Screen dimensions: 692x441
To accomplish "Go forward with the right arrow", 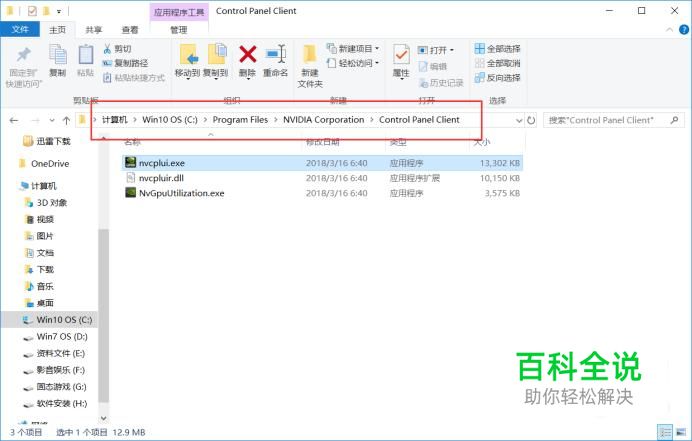I will tap(36, 120).
